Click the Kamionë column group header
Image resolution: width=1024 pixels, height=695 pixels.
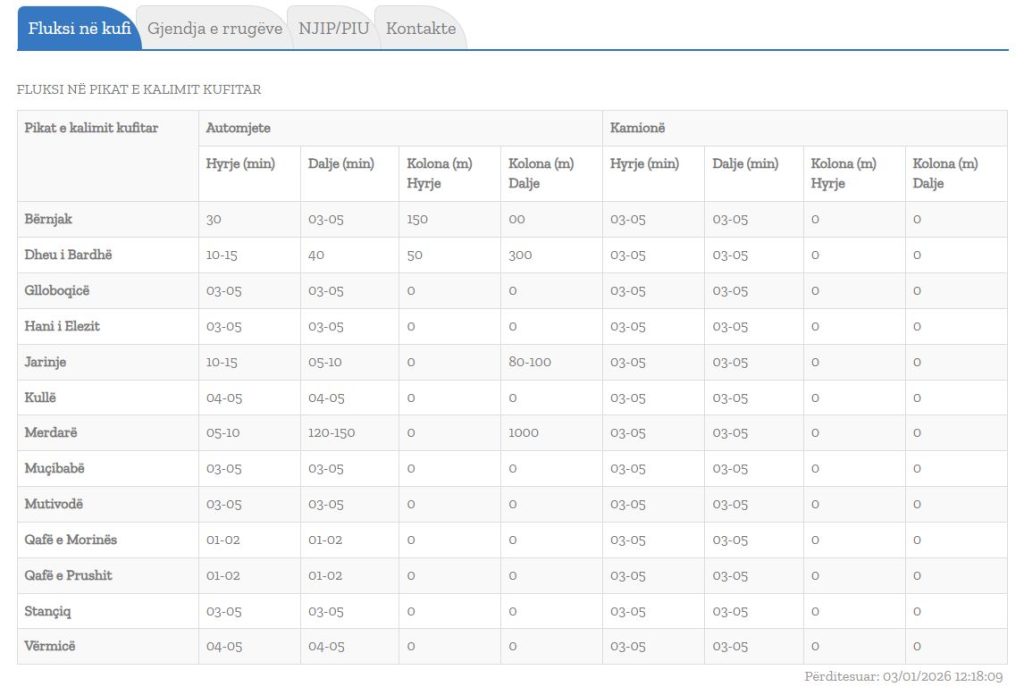click(638, 128)
